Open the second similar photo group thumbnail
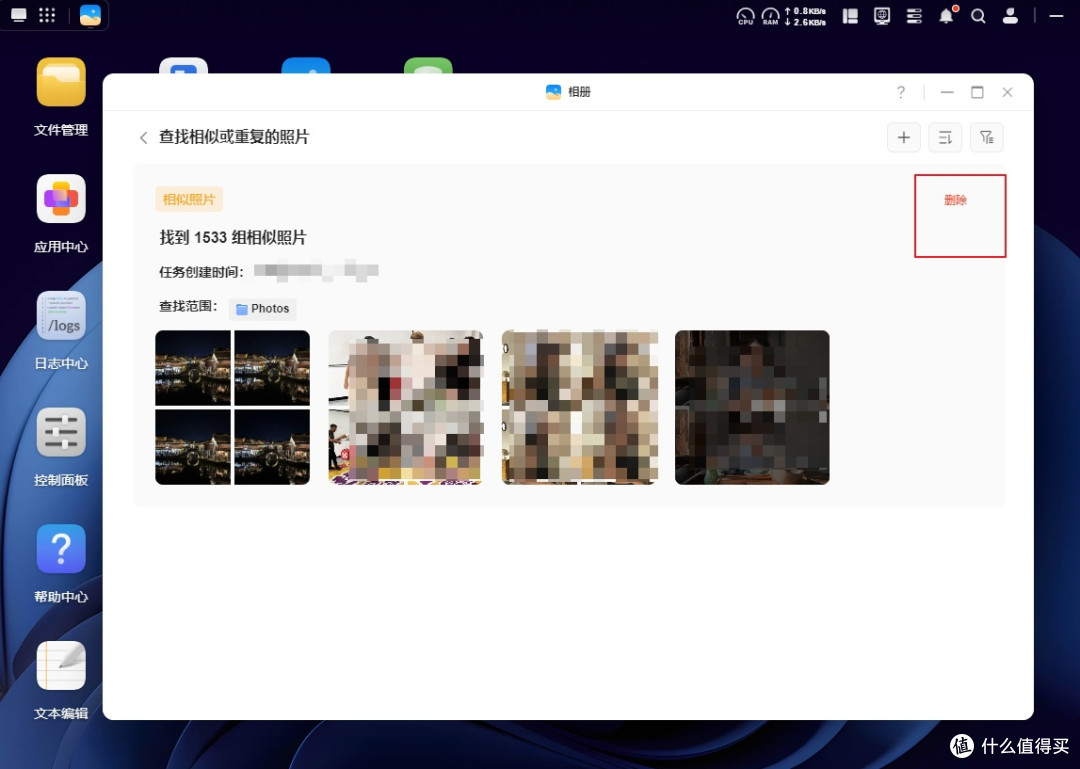Viewport: 1080px width, 769px height. 406,407
